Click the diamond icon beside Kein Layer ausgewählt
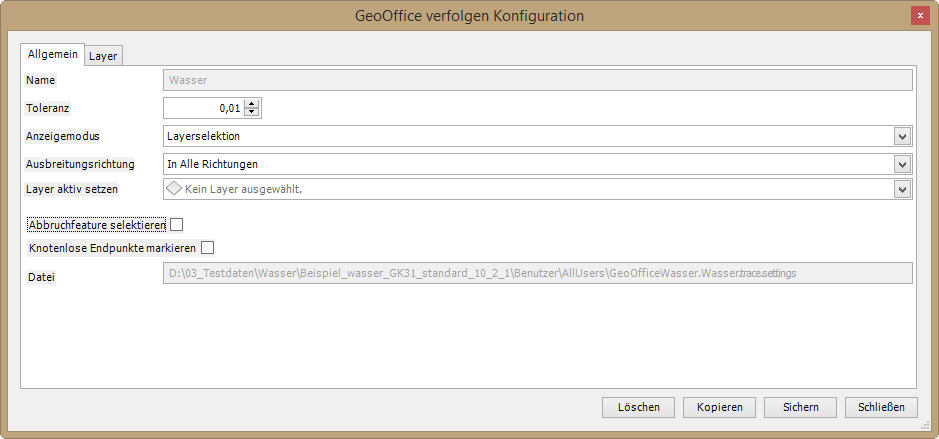This screenshot has height=439, width=939. tap(174, 189)
